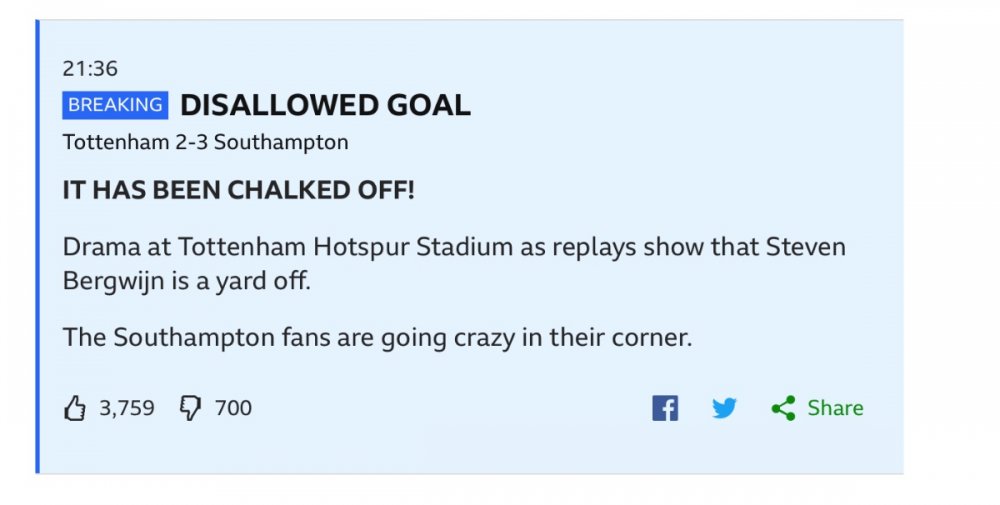The width and height of the screenshot is (1000, 505).
Task: Click the green Share text label
Action: (835, 408)
